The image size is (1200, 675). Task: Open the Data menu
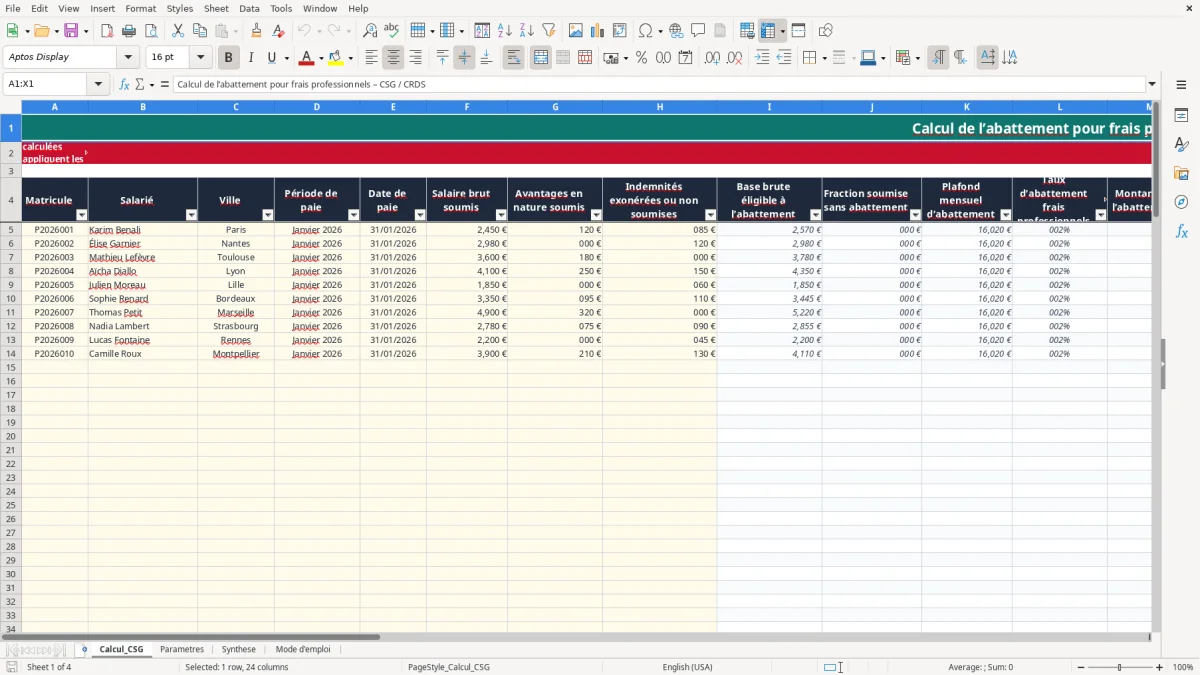coord(249,8)
